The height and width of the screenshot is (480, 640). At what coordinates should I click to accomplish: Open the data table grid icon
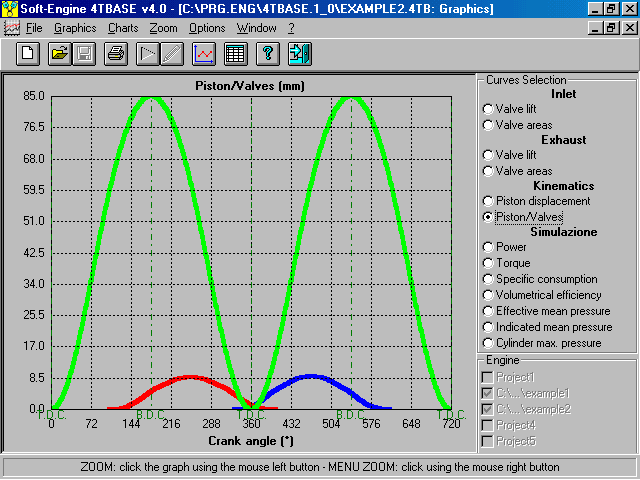tap(236, 54)
